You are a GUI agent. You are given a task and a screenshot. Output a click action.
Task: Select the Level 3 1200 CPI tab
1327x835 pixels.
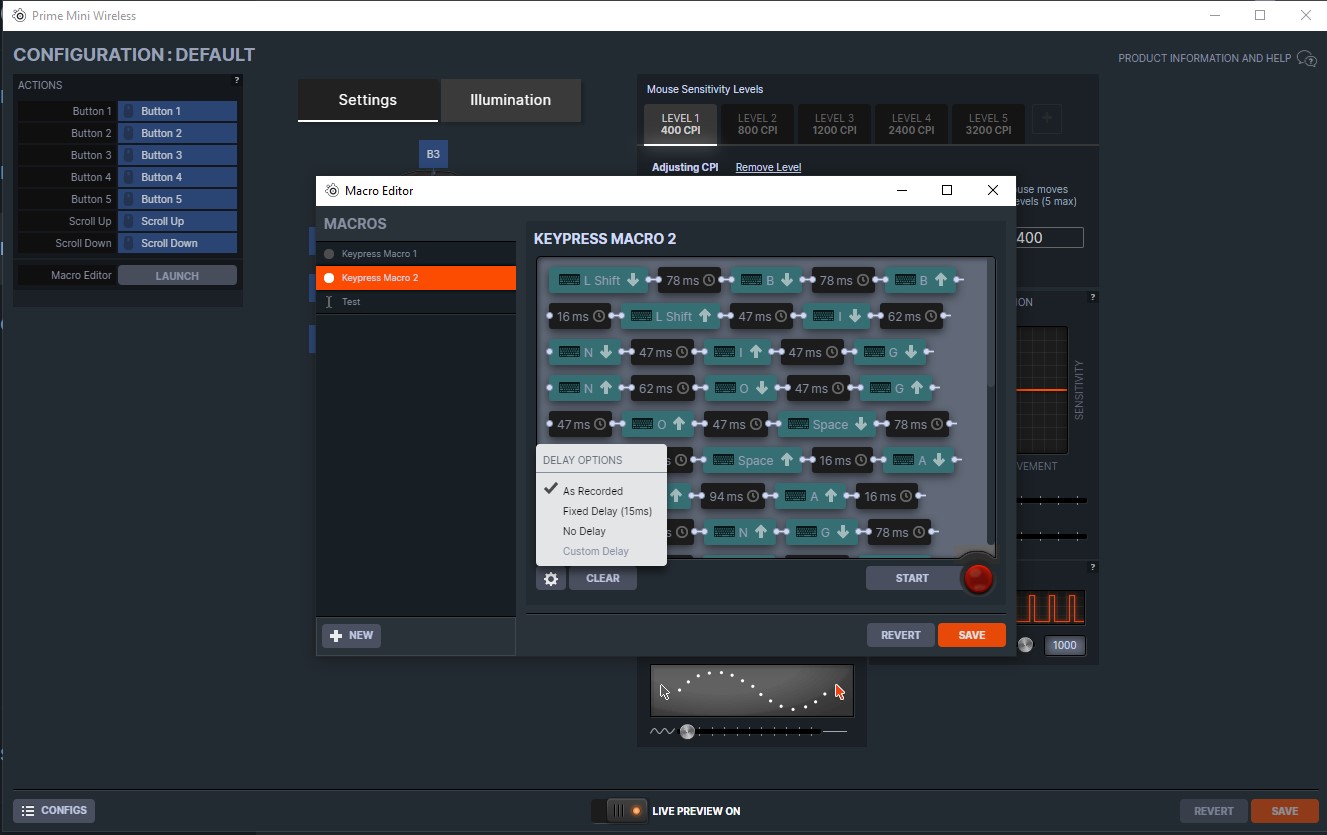(834, 124)
